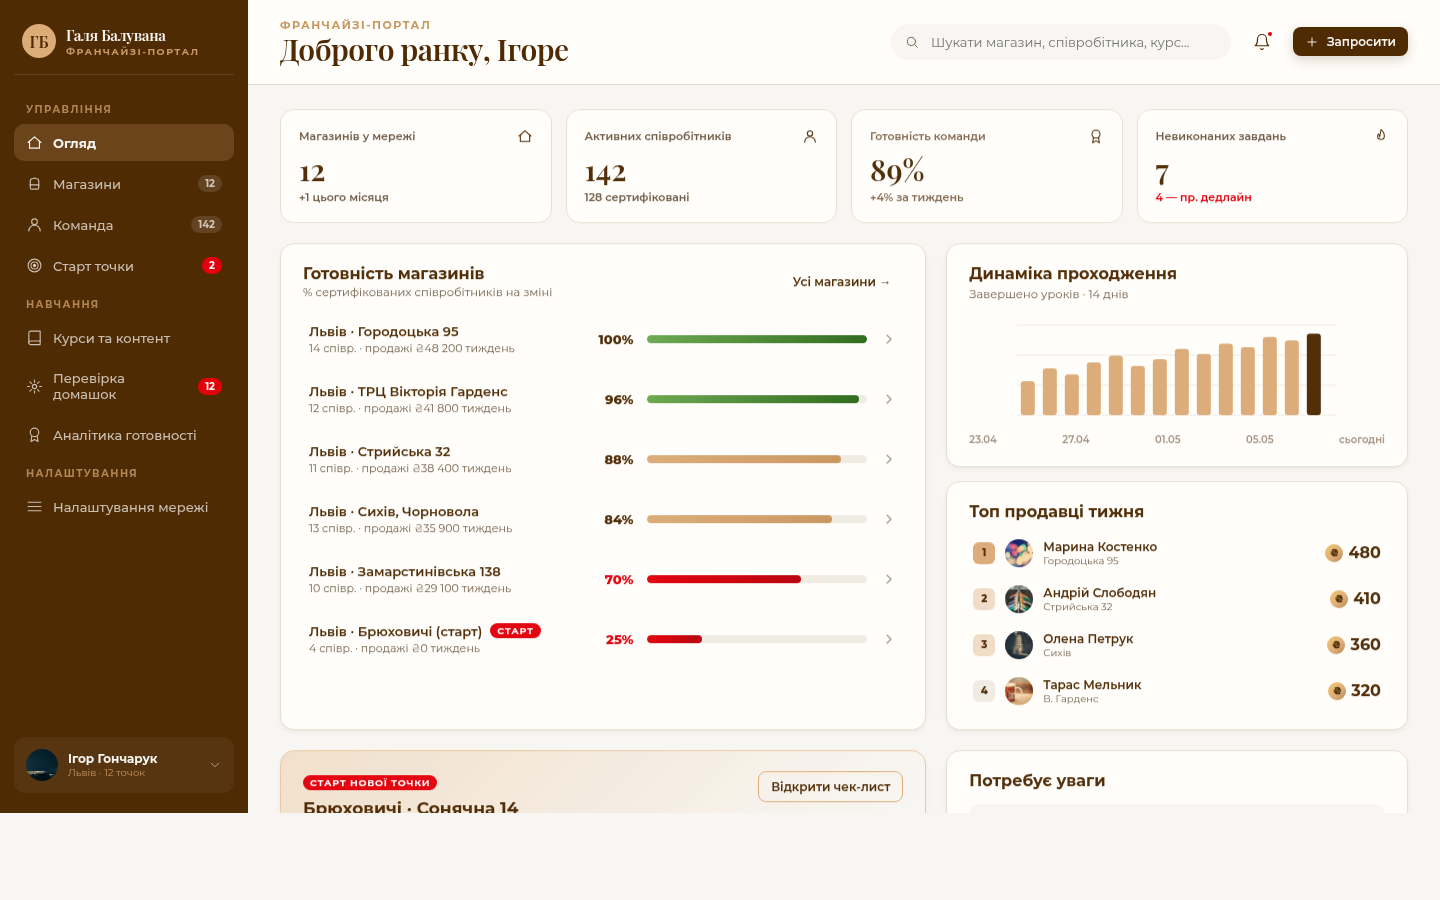
Task: Click the coin icon next to 320
Action: tap(1337, 691)
